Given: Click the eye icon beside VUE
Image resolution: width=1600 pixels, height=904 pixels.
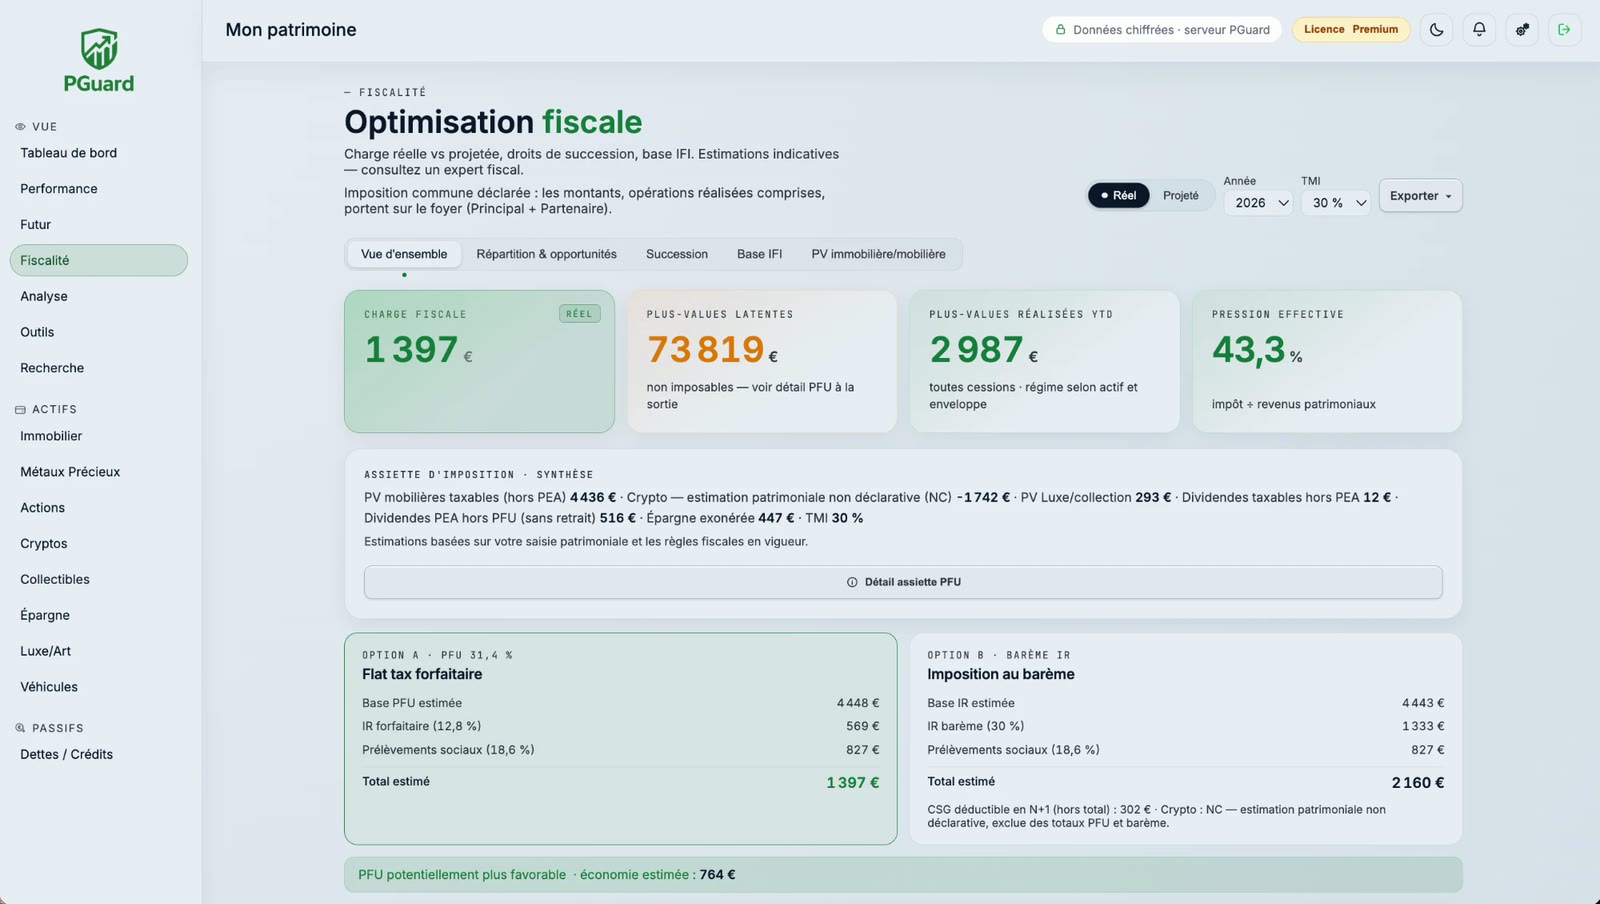Looking at the screenshot, I should pyautogui.click(x=20, y=127).
